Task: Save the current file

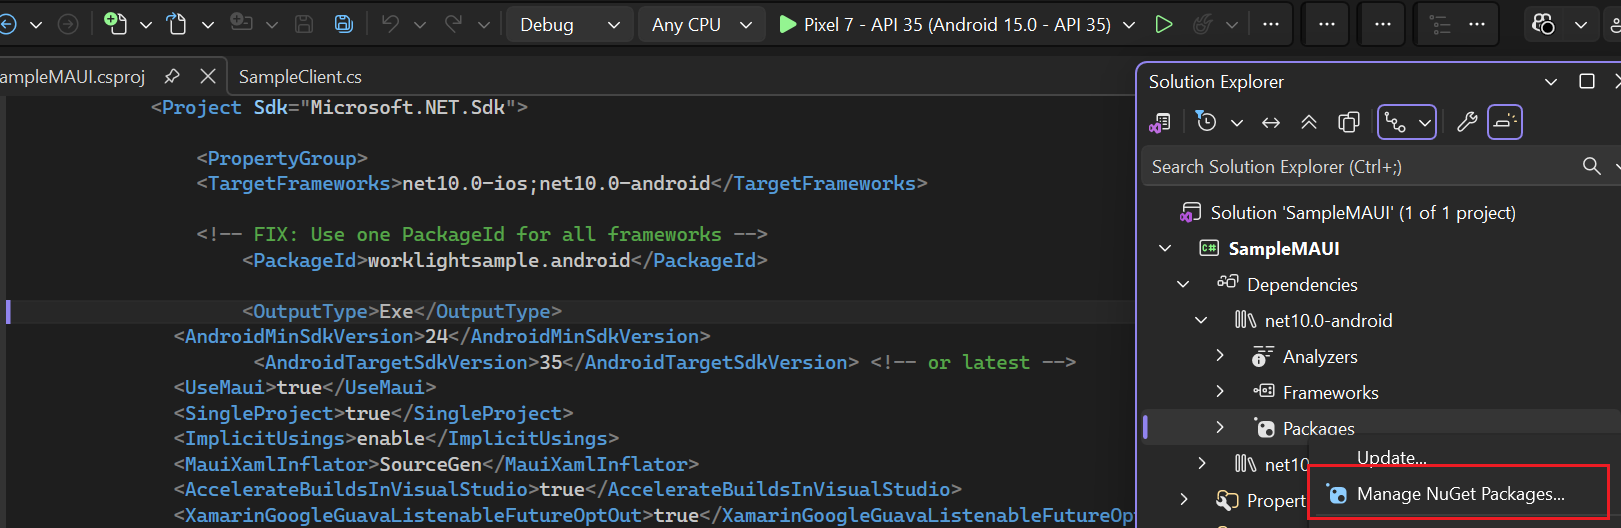Action: click(305, 24)
